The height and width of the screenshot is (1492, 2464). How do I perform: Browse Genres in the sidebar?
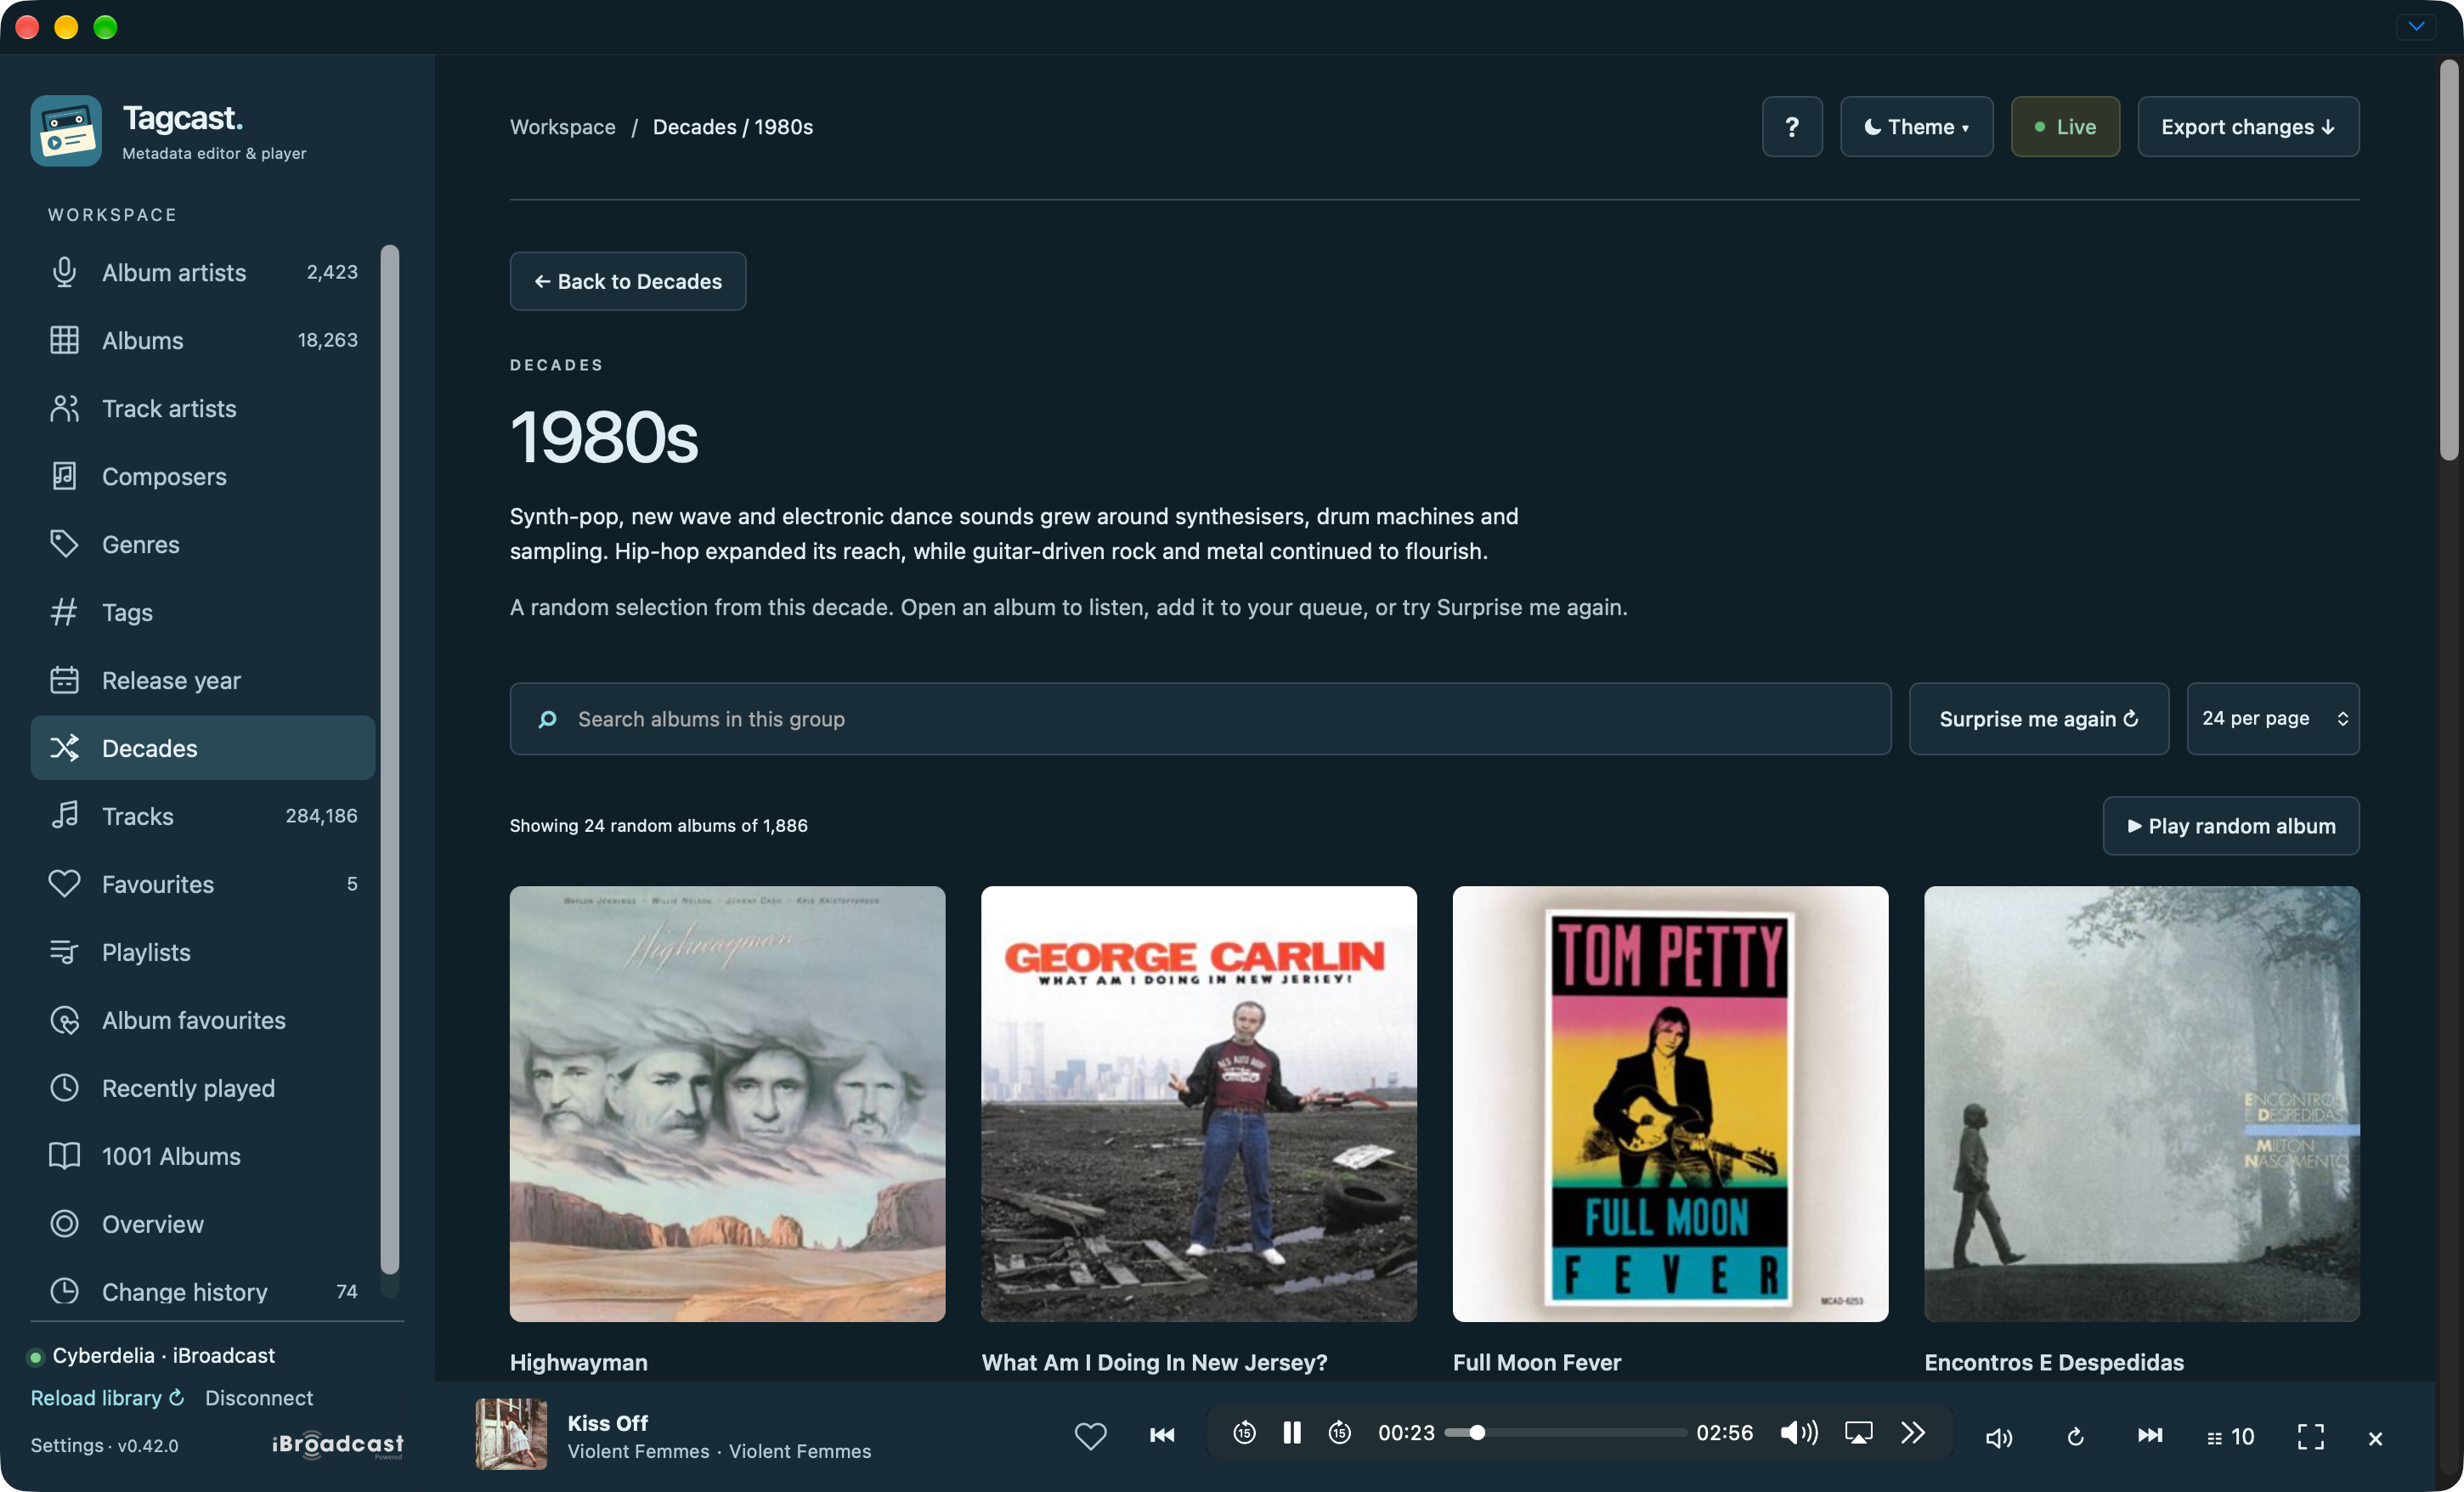click(x=203, y=544)
